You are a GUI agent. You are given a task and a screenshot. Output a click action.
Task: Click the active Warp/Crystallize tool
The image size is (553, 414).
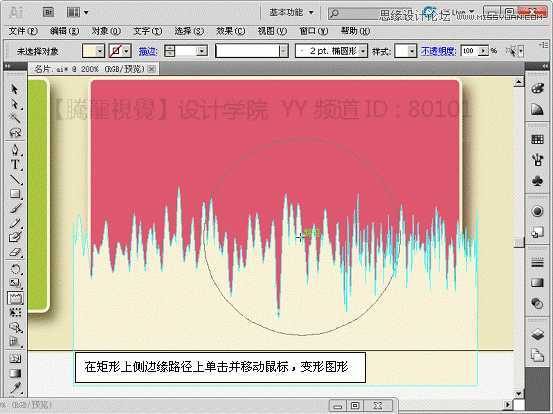tap(15, 298)
